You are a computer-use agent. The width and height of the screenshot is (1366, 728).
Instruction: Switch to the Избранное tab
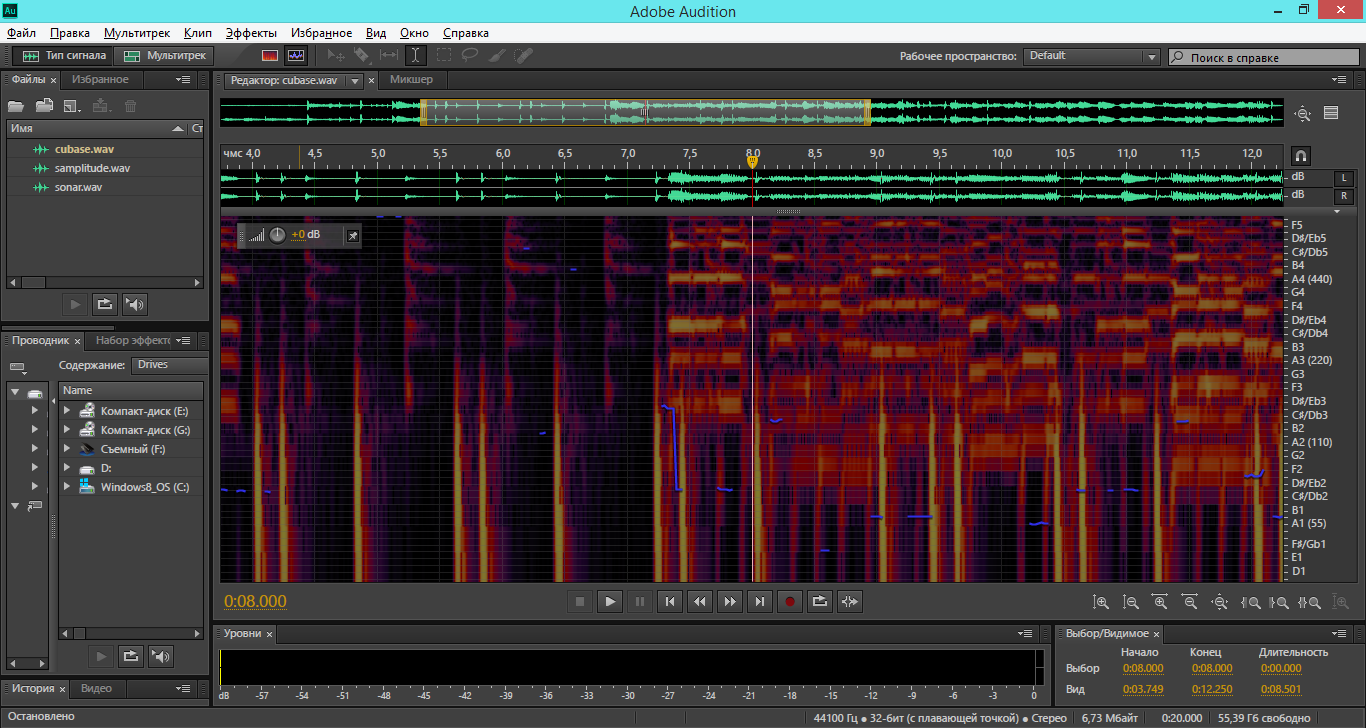pos(100,79)
